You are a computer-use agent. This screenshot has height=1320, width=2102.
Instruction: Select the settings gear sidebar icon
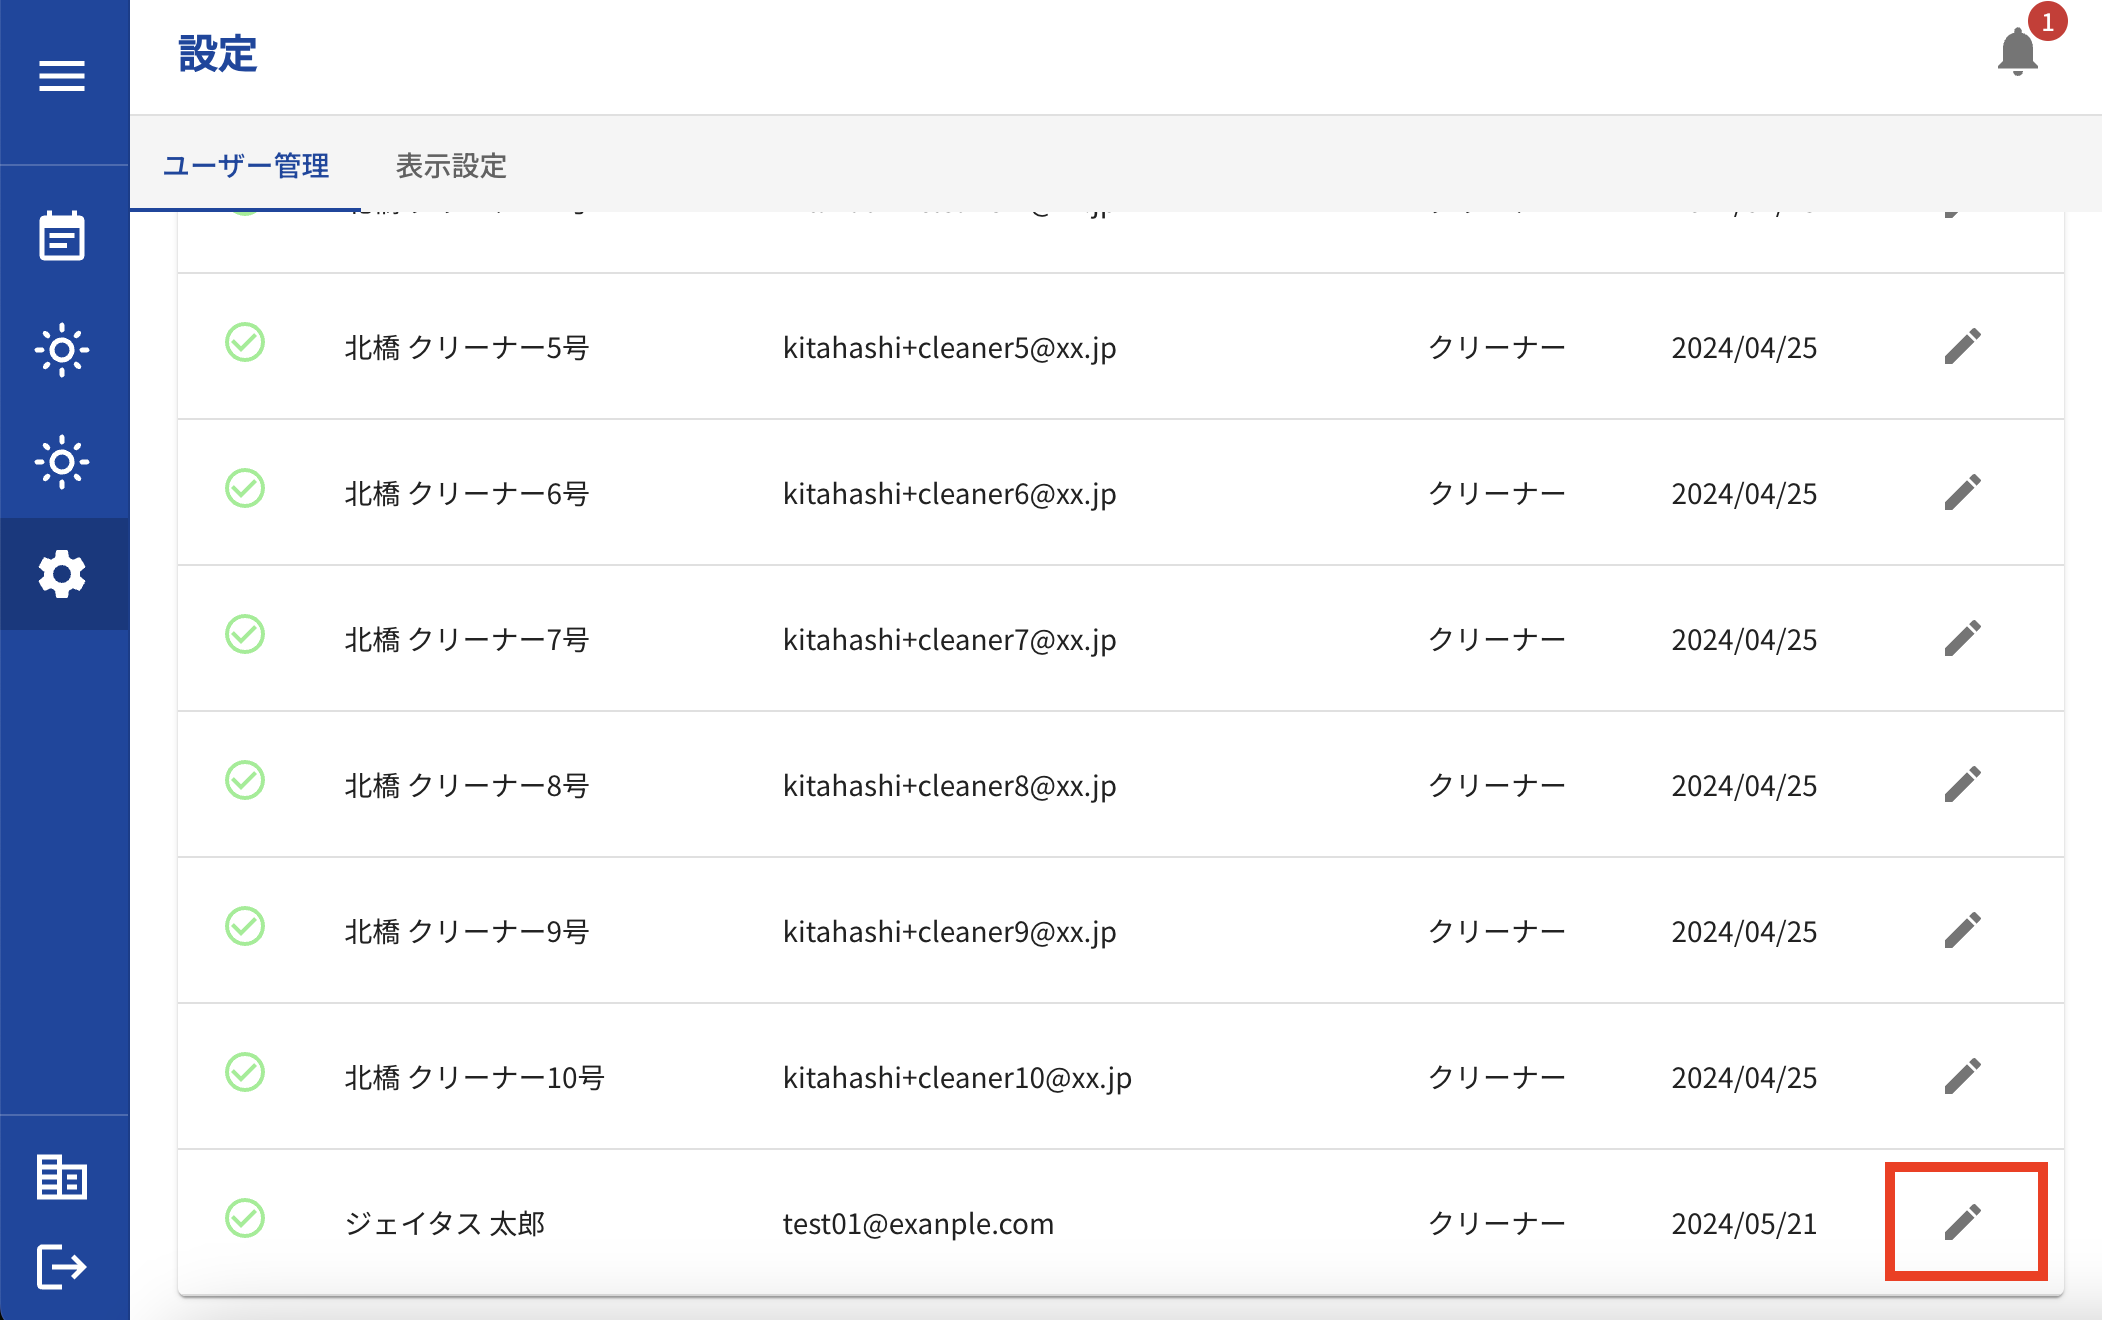point(62,574)
